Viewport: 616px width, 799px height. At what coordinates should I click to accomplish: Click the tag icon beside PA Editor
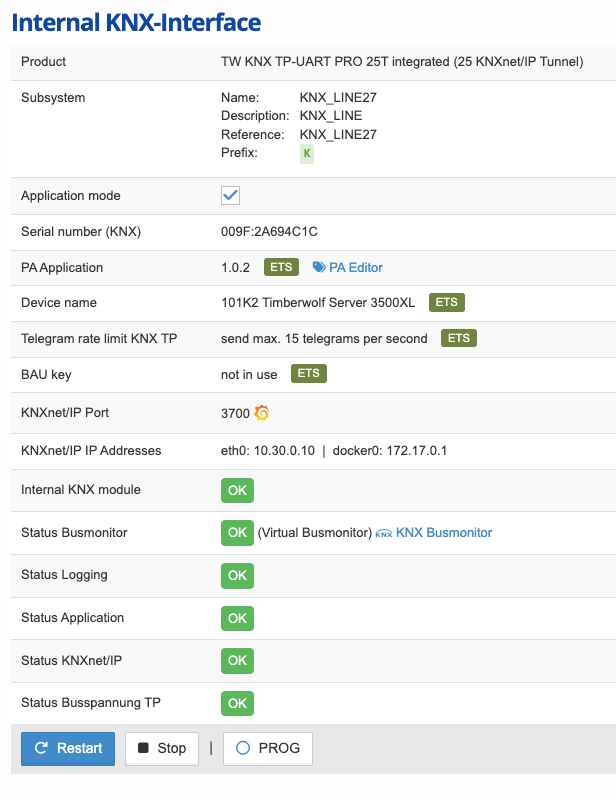pyautogui.click(x=319, y=268)
